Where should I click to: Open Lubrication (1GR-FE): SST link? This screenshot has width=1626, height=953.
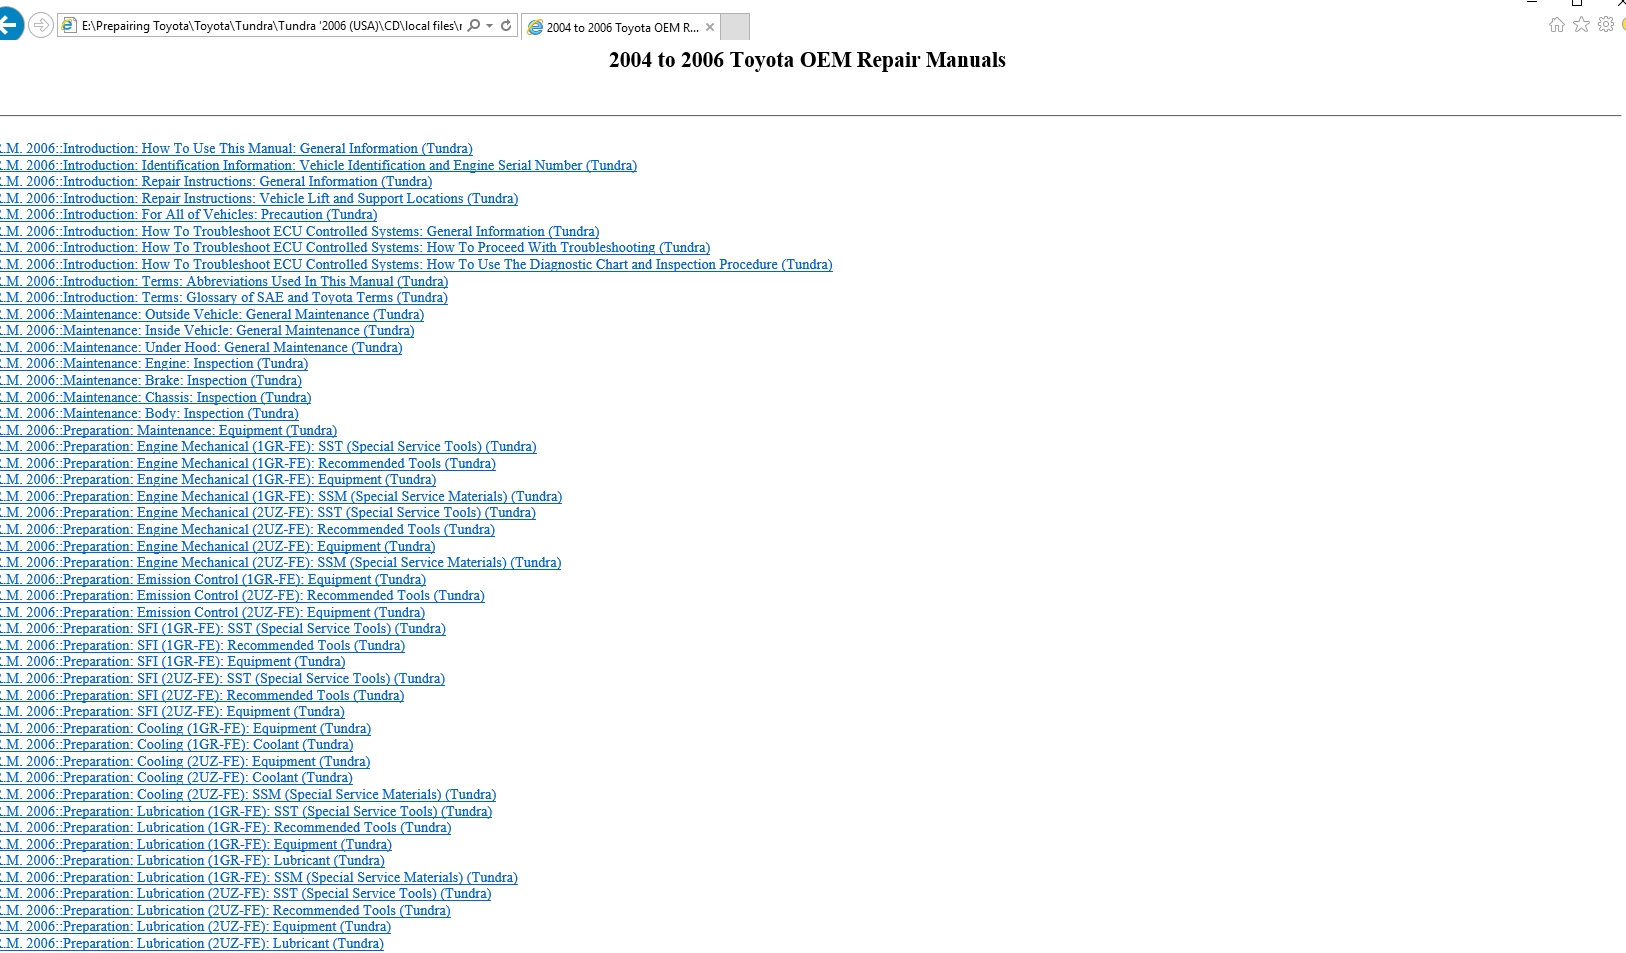click(x=246, y=812)
